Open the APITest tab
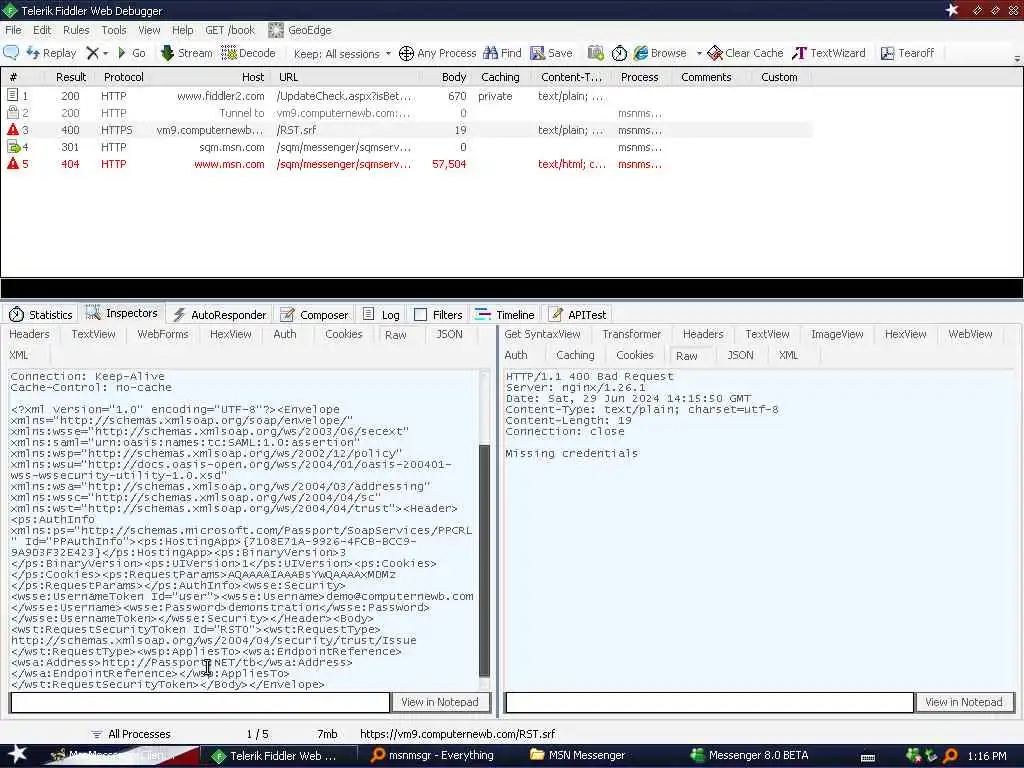This screenshot has height=768, width=1024. click(578, 315)
